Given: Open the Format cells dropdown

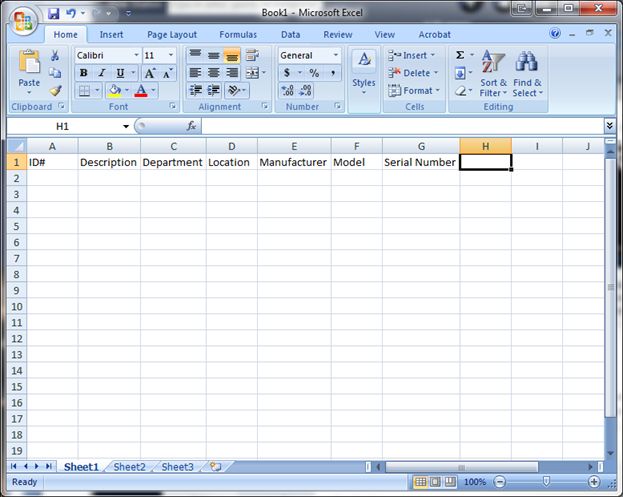Looking at the screenshot, I should (x=414, y=91).
